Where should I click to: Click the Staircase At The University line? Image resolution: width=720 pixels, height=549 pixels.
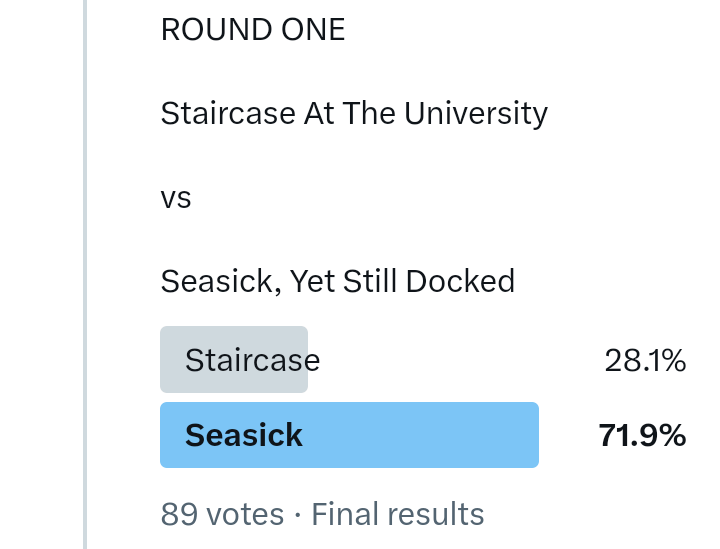[354, 113]
